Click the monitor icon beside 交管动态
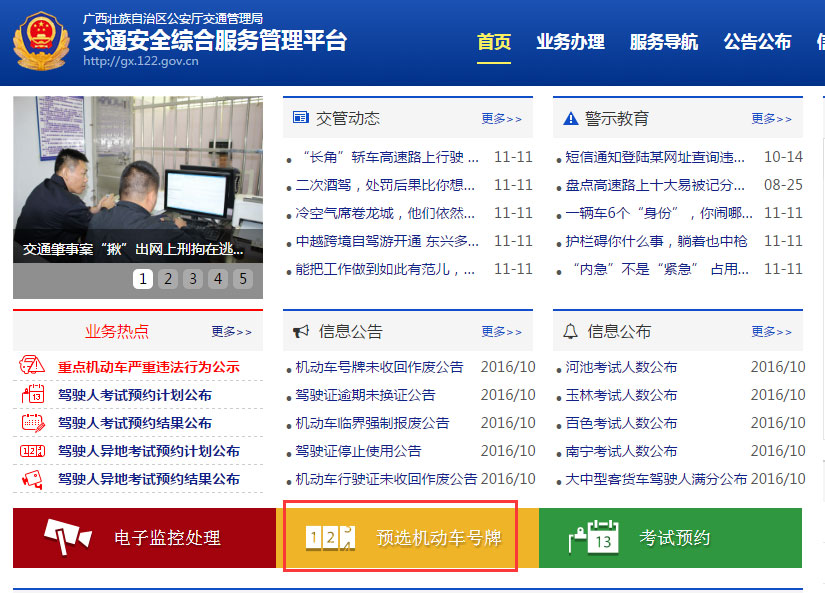 299,118
